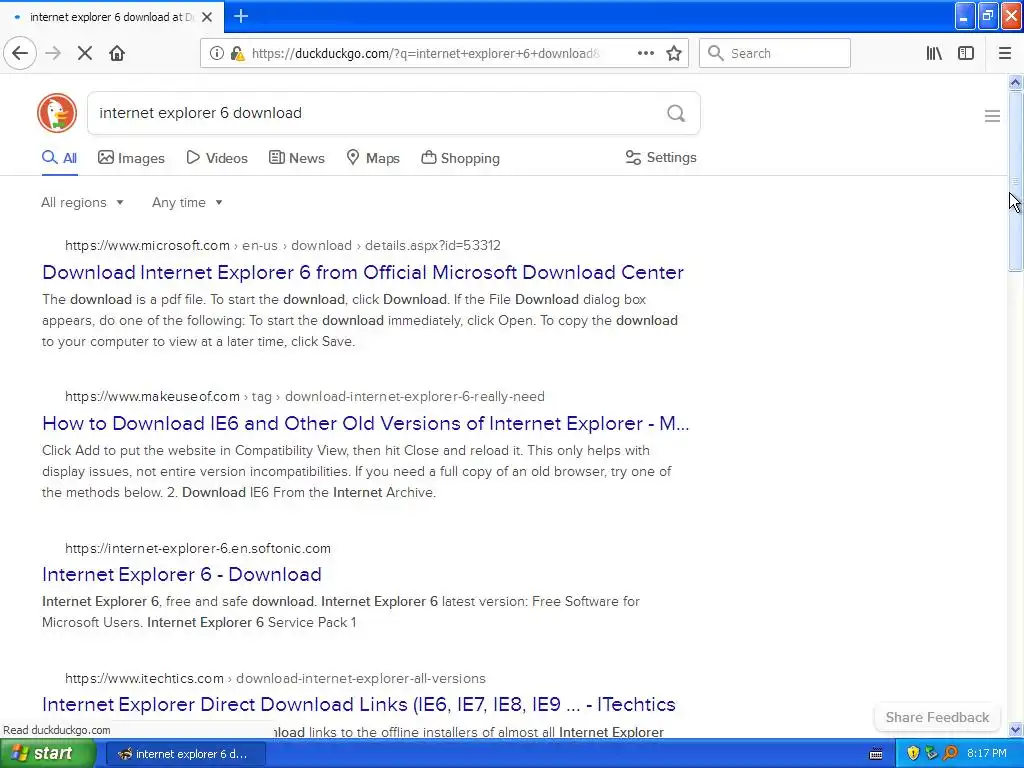Bookmark this page with the star icon
The height and width of the screenshot is (768, 1024).
click(x=674, y=53)
